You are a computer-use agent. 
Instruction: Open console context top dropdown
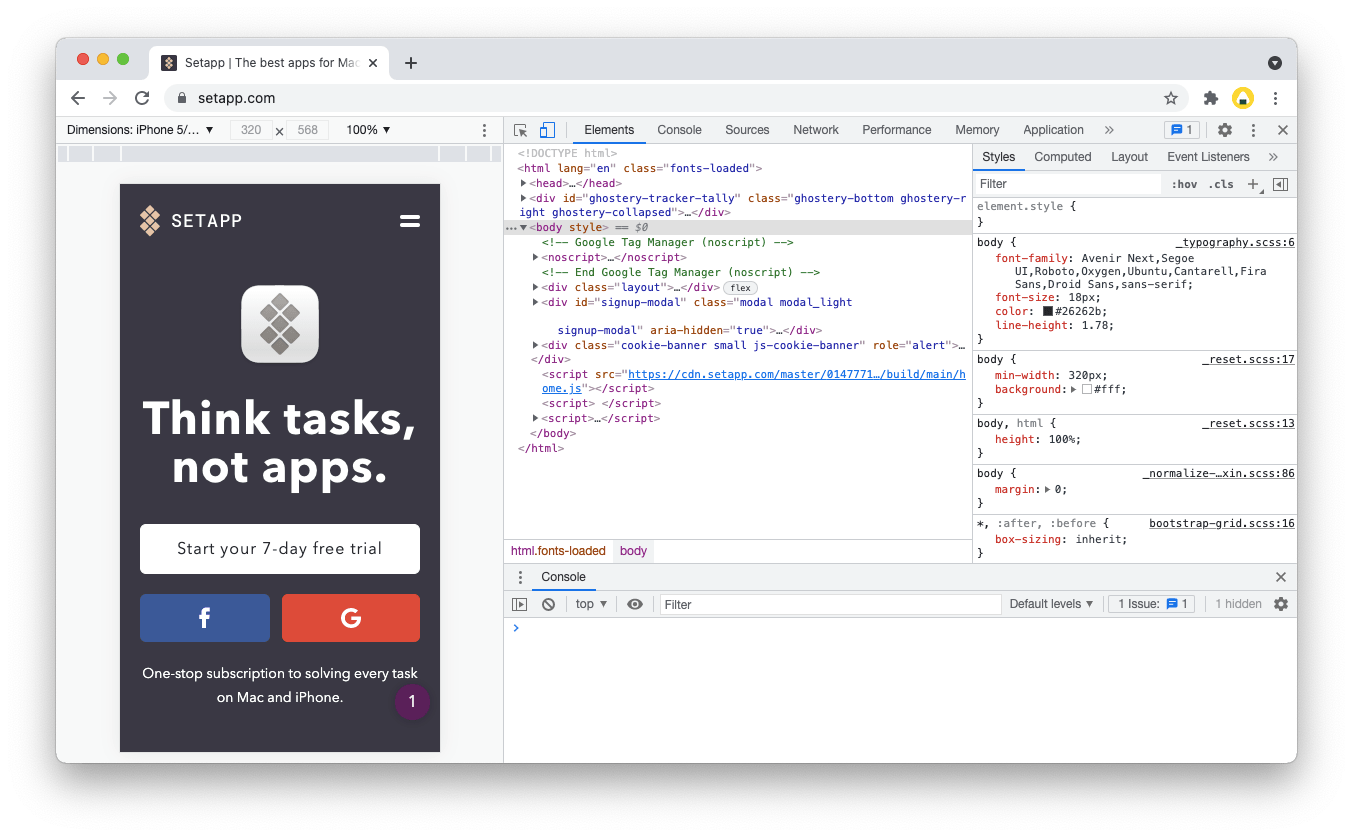(591, 604)
